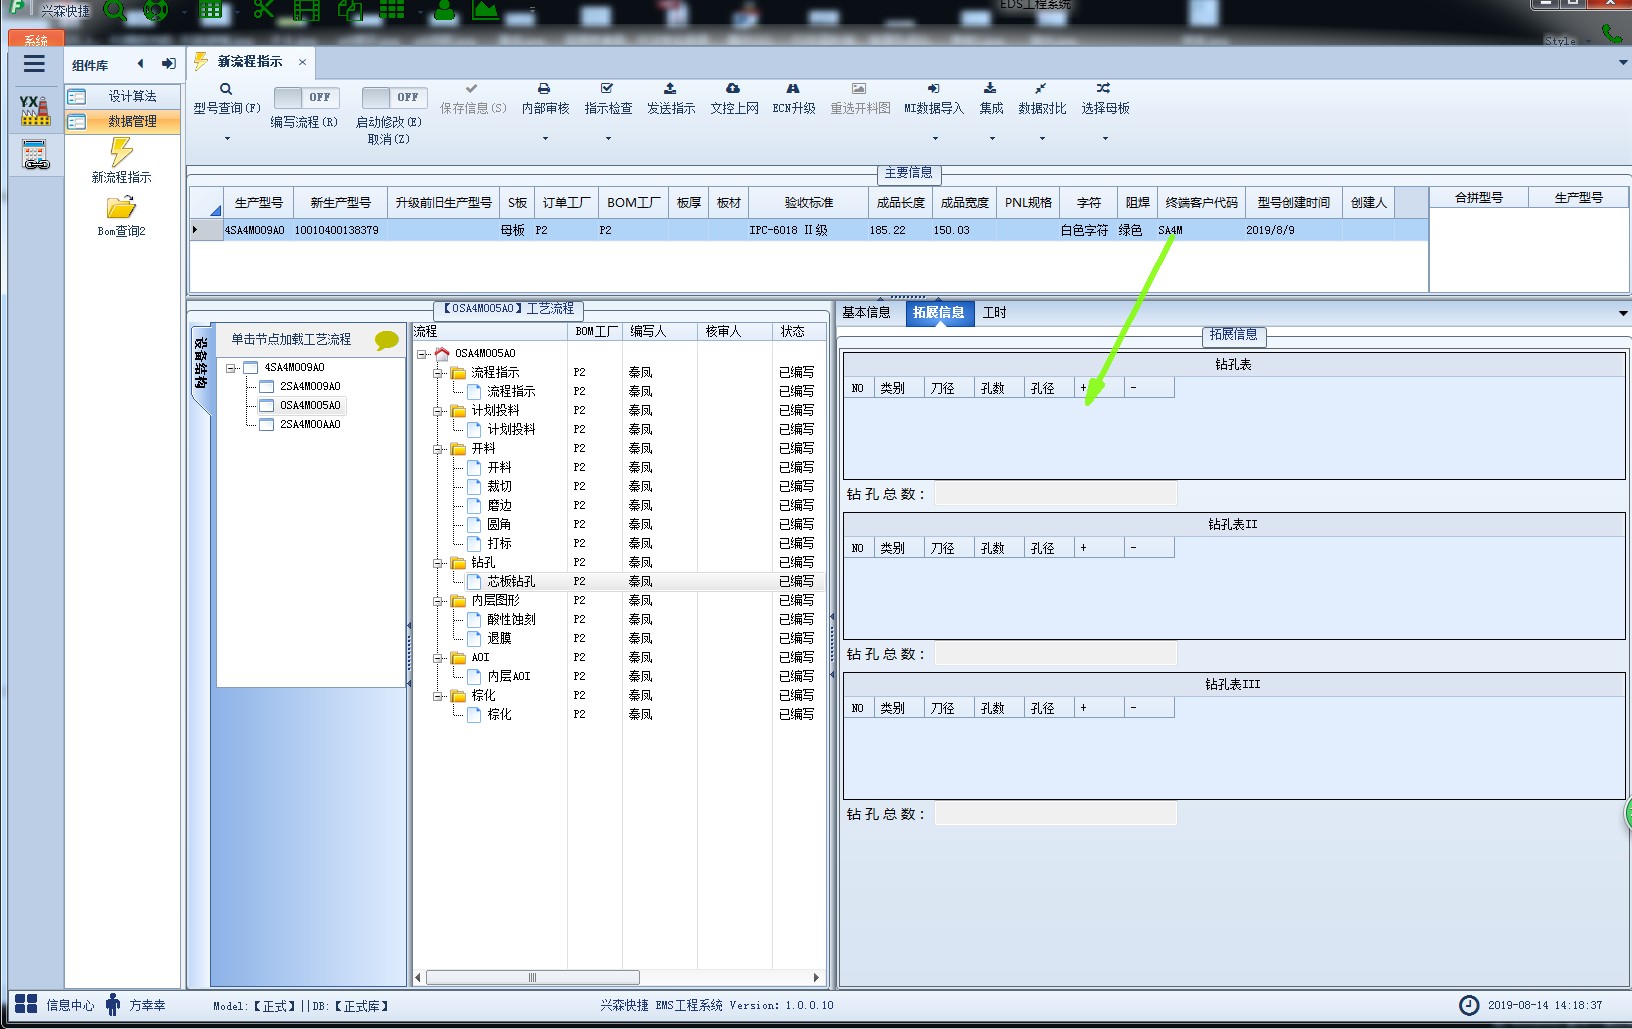Click the collapse arrow in 组件库 header
Image resolution: width=1632 pixels, height=1029 pixels.
(140, 63)
